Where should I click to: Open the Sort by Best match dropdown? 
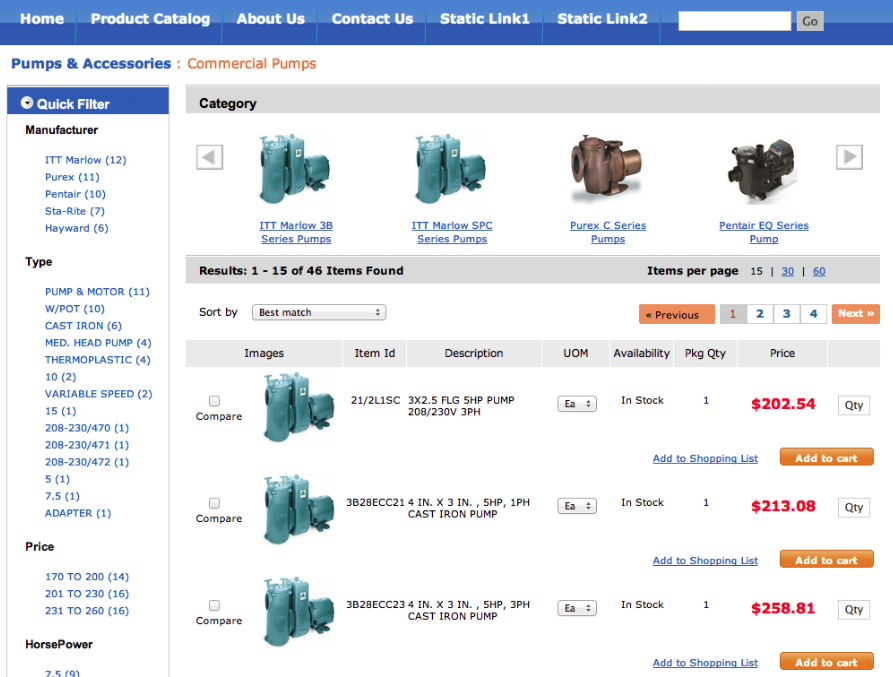point(319,312)
